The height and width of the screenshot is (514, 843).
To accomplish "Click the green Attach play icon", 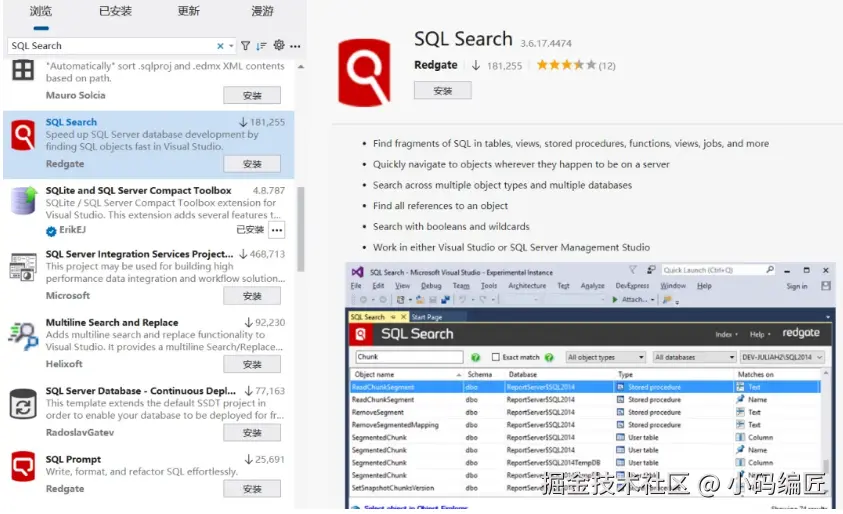I will 615,299.
